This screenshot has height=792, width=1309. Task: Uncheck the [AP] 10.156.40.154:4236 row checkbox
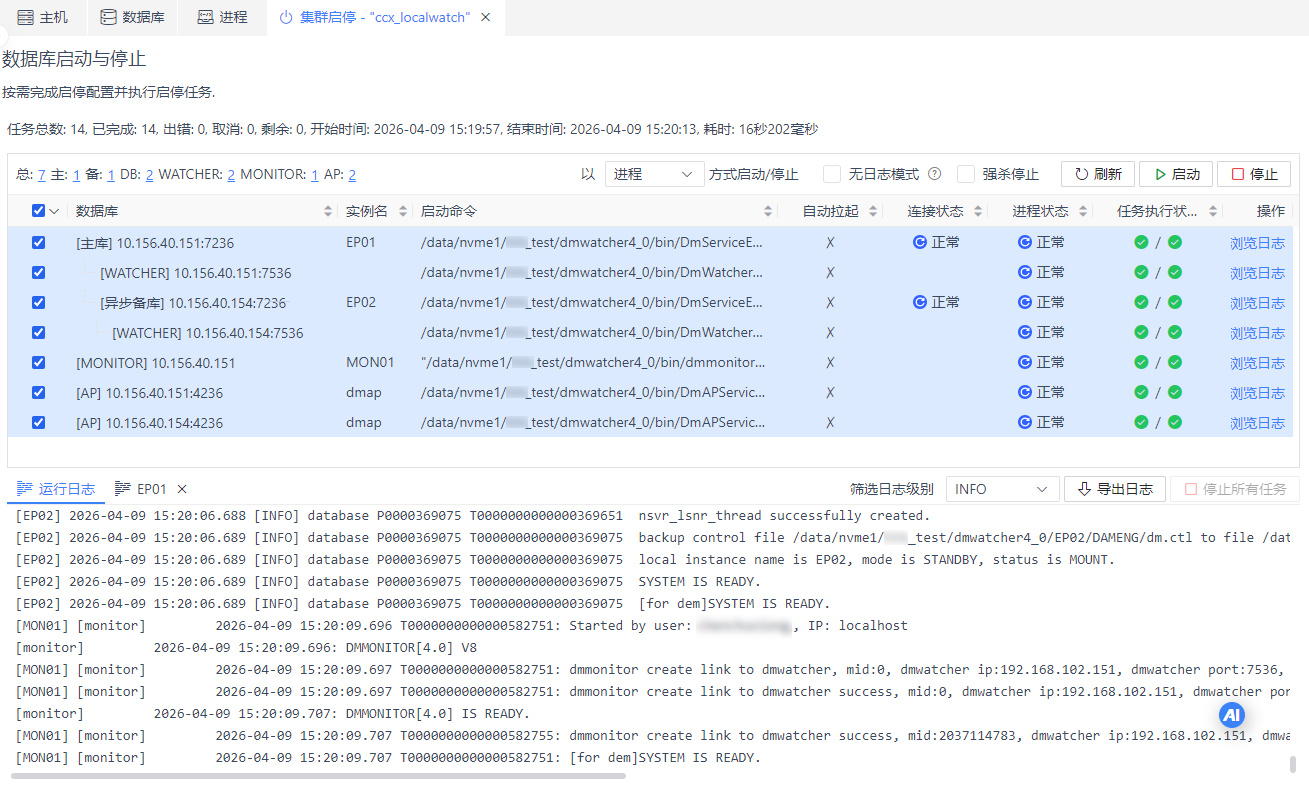coord(38,422)
